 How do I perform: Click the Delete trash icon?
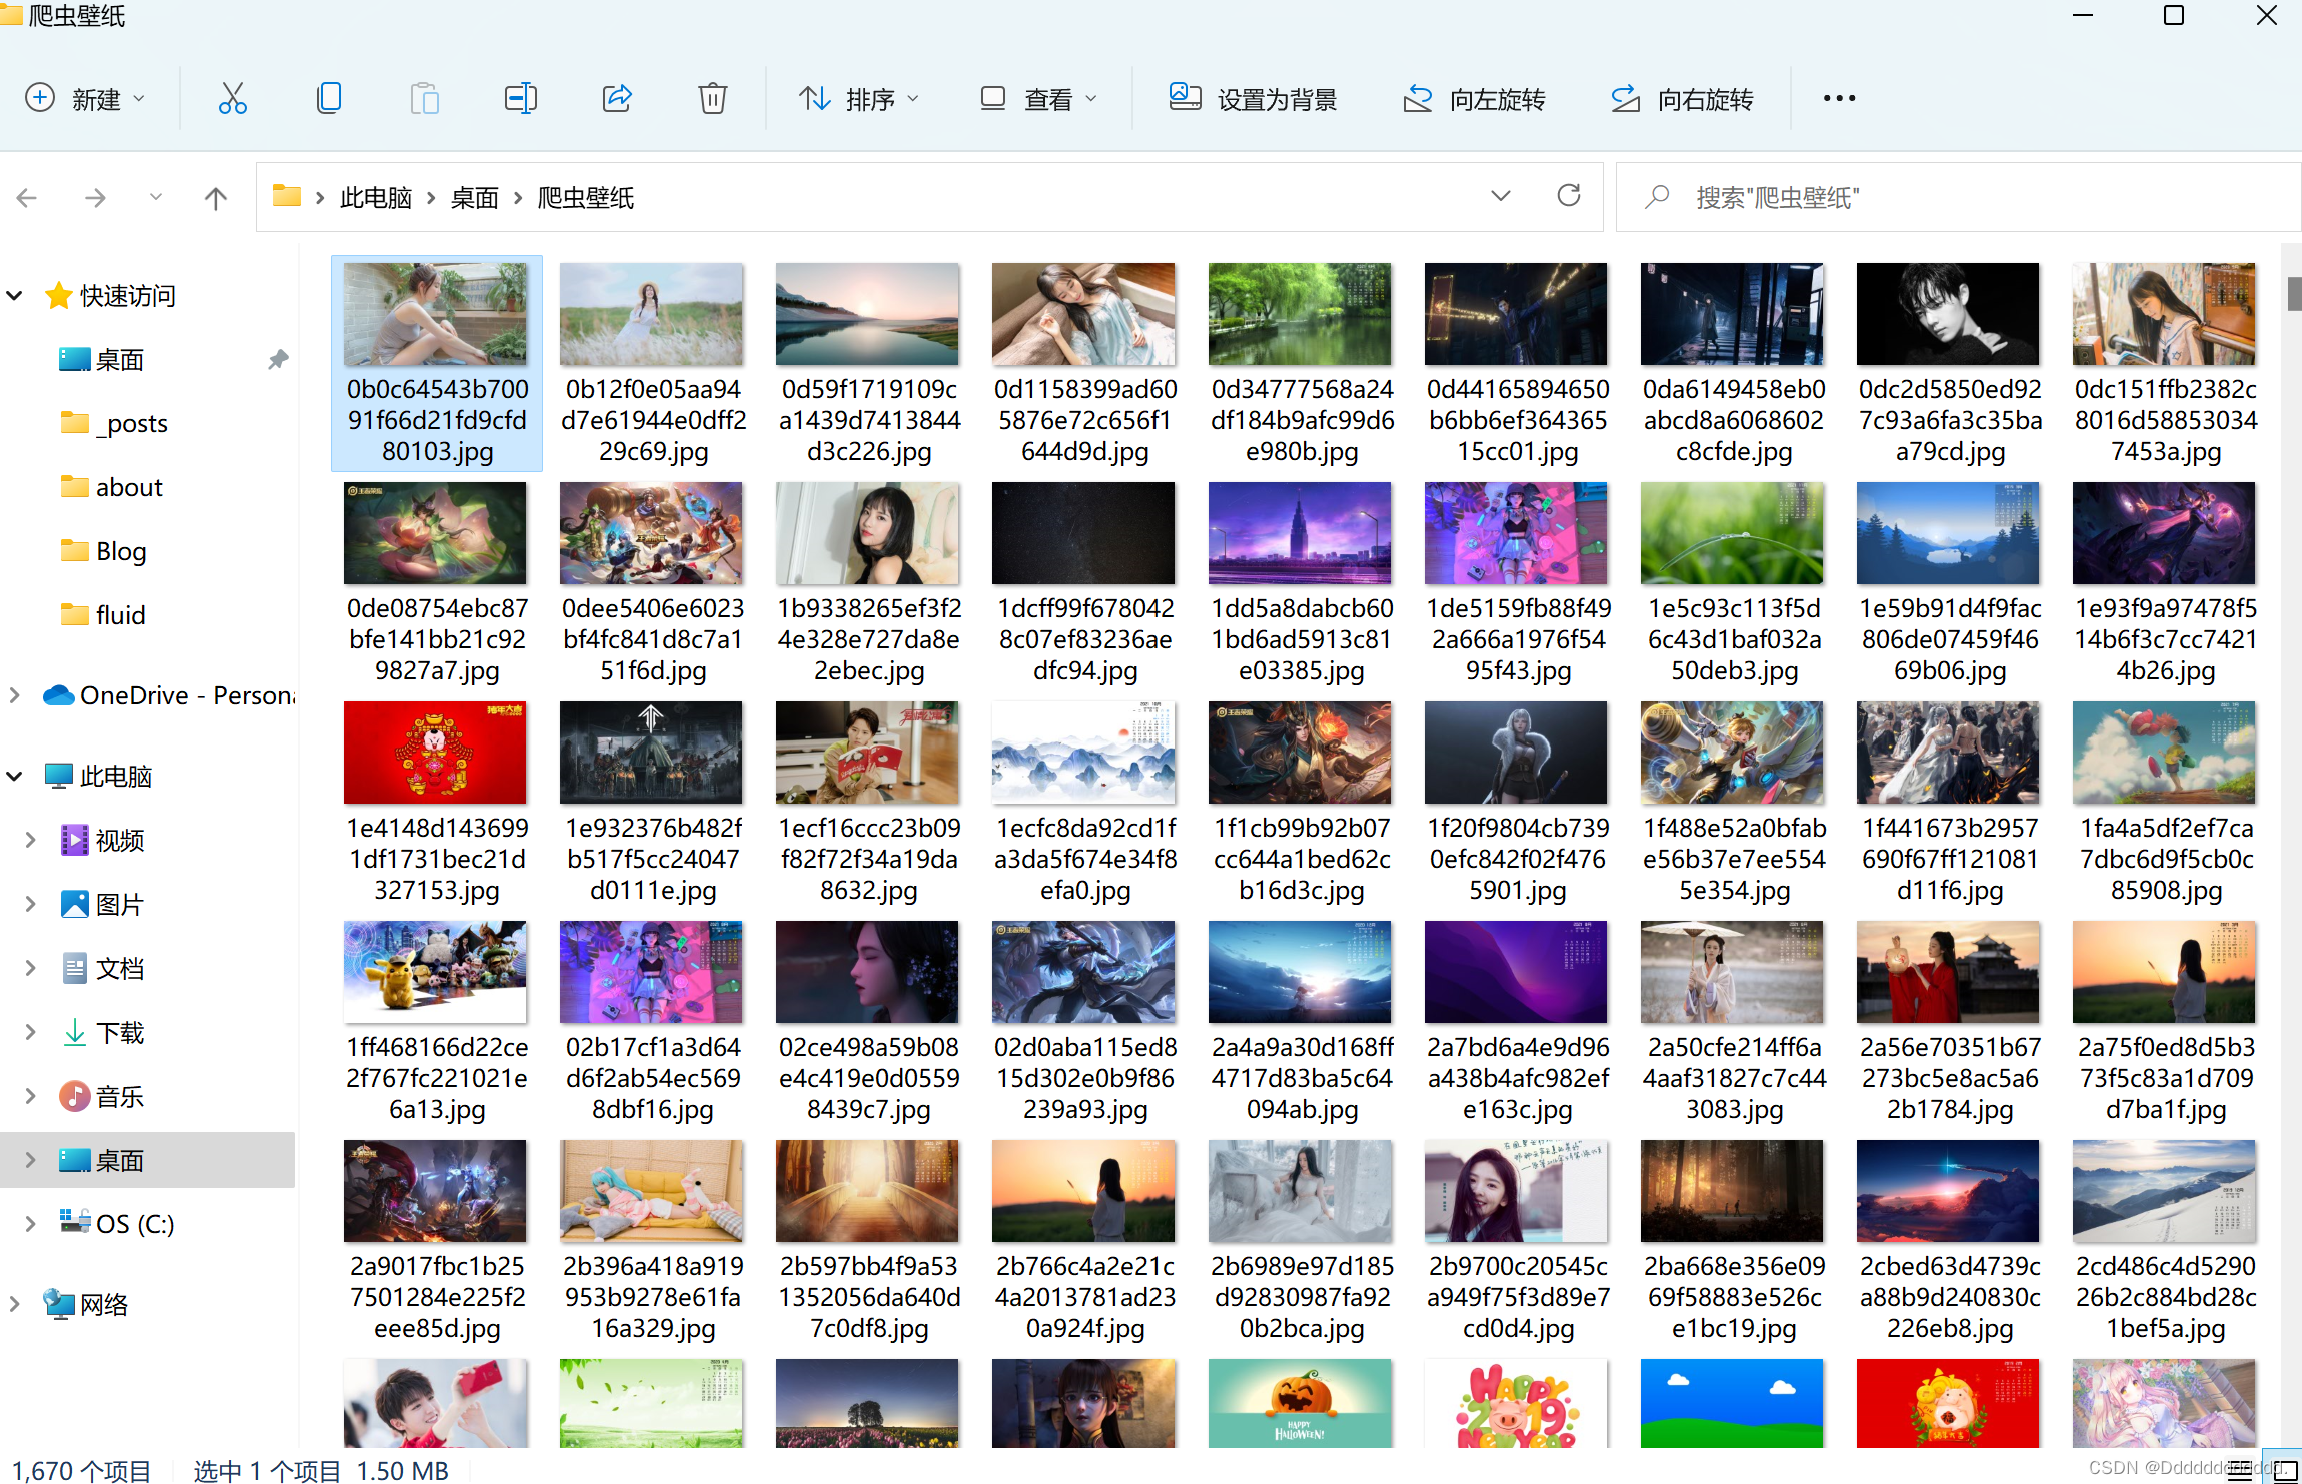(712, 98)
